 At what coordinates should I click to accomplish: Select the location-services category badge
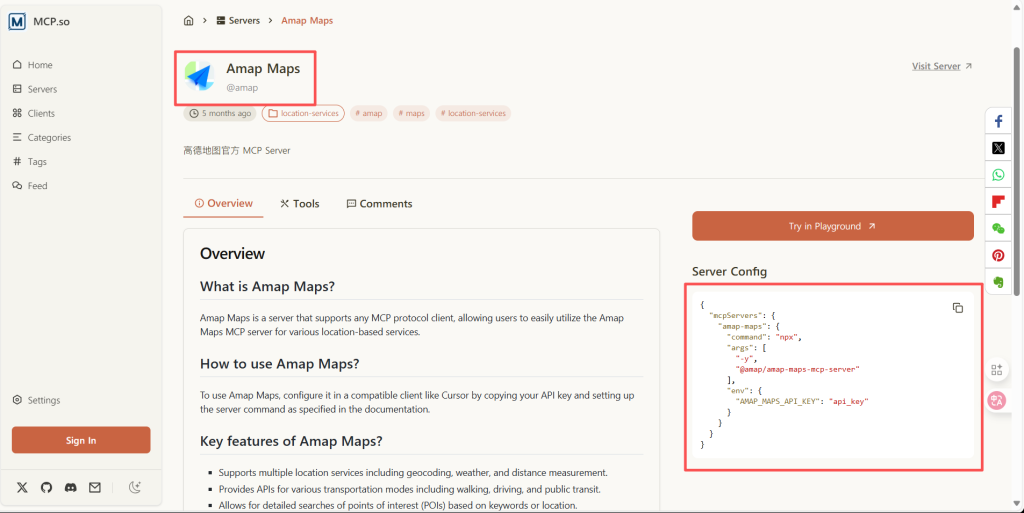303,113
